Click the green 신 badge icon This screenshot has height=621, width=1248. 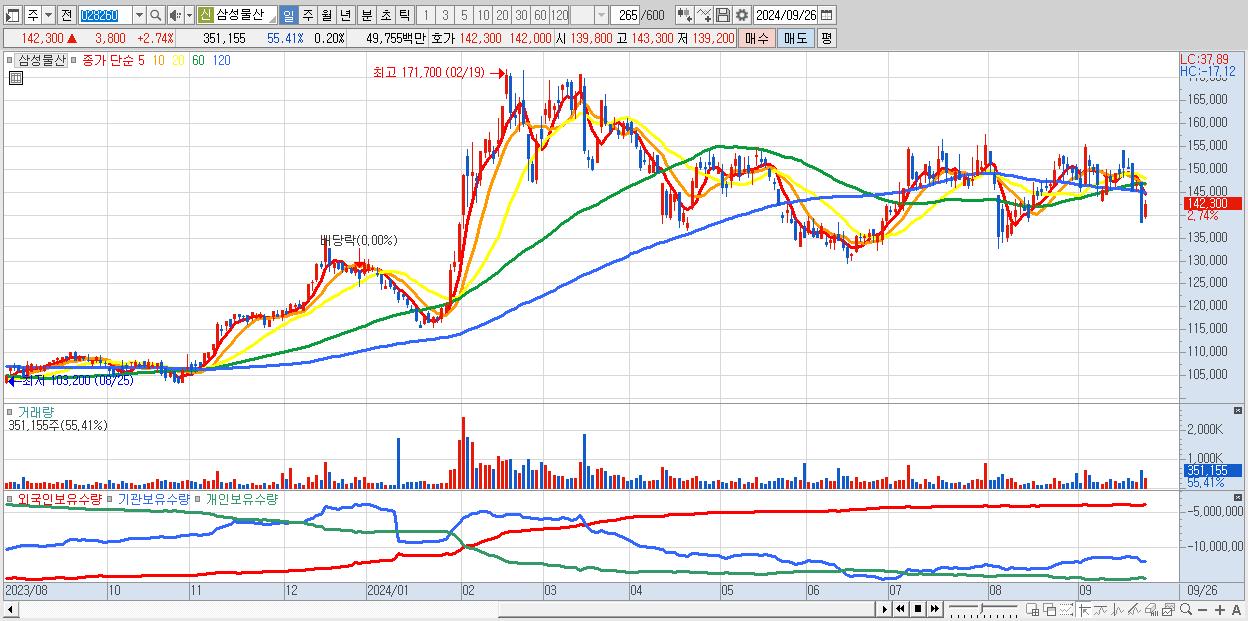click(205, 15)
